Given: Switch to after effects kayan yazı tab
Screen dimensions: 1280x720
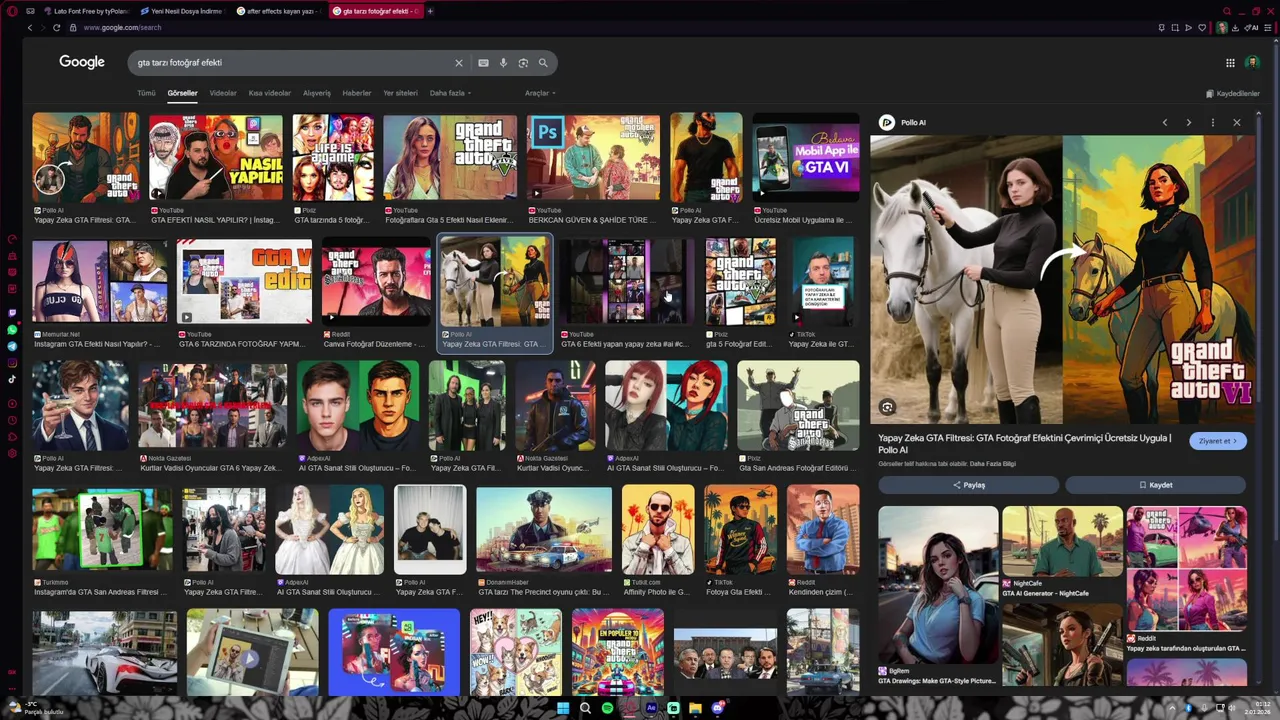Looking at the screenshot, I should (278, 11).
